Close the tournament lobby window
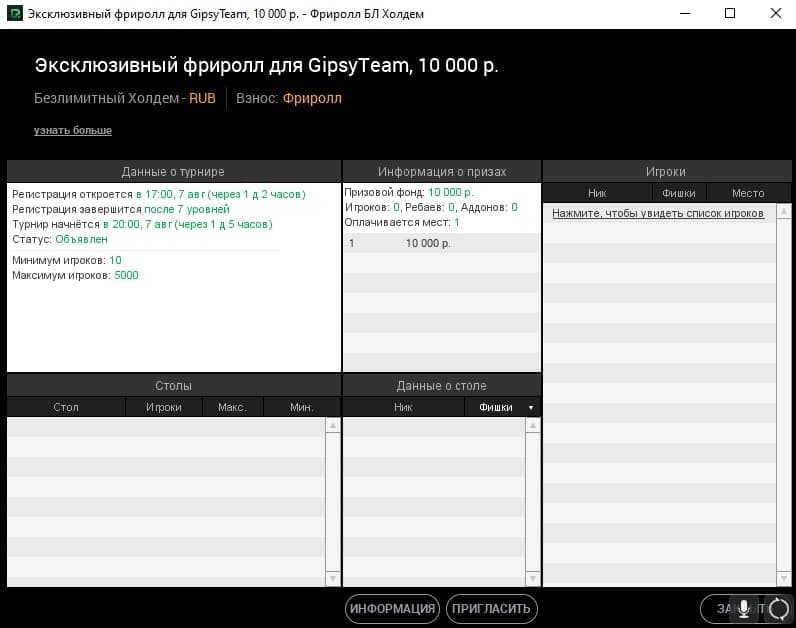This screenshot has width=796, height=628. 776,13
